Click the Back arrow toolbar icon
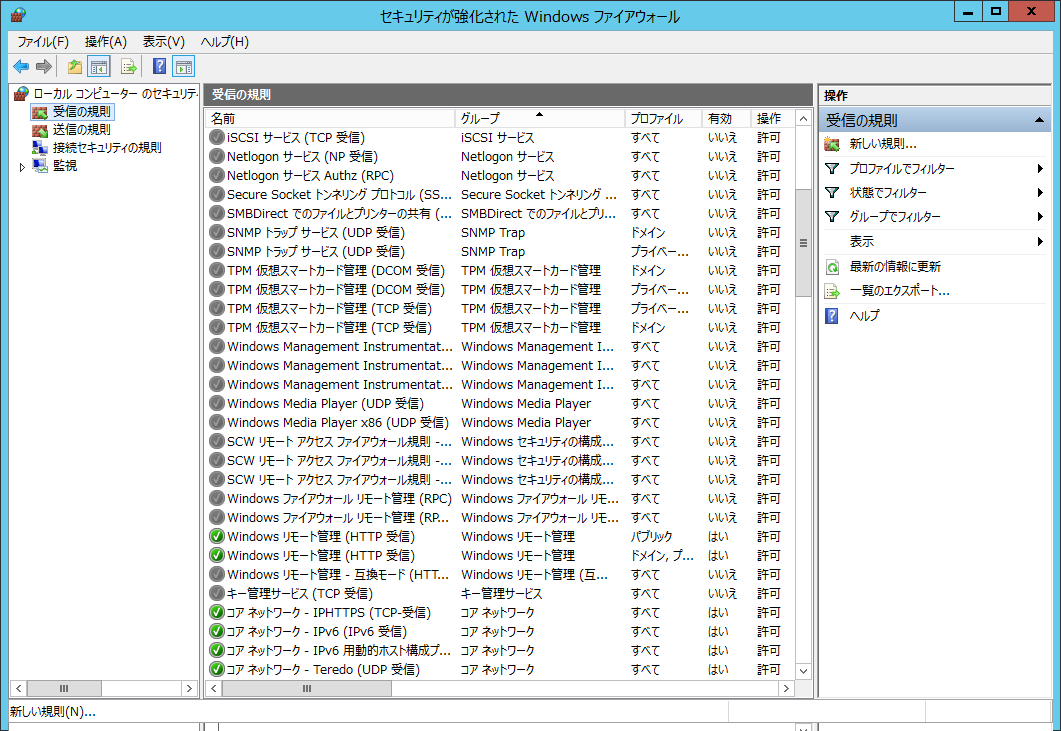 (x=21, y=67)
